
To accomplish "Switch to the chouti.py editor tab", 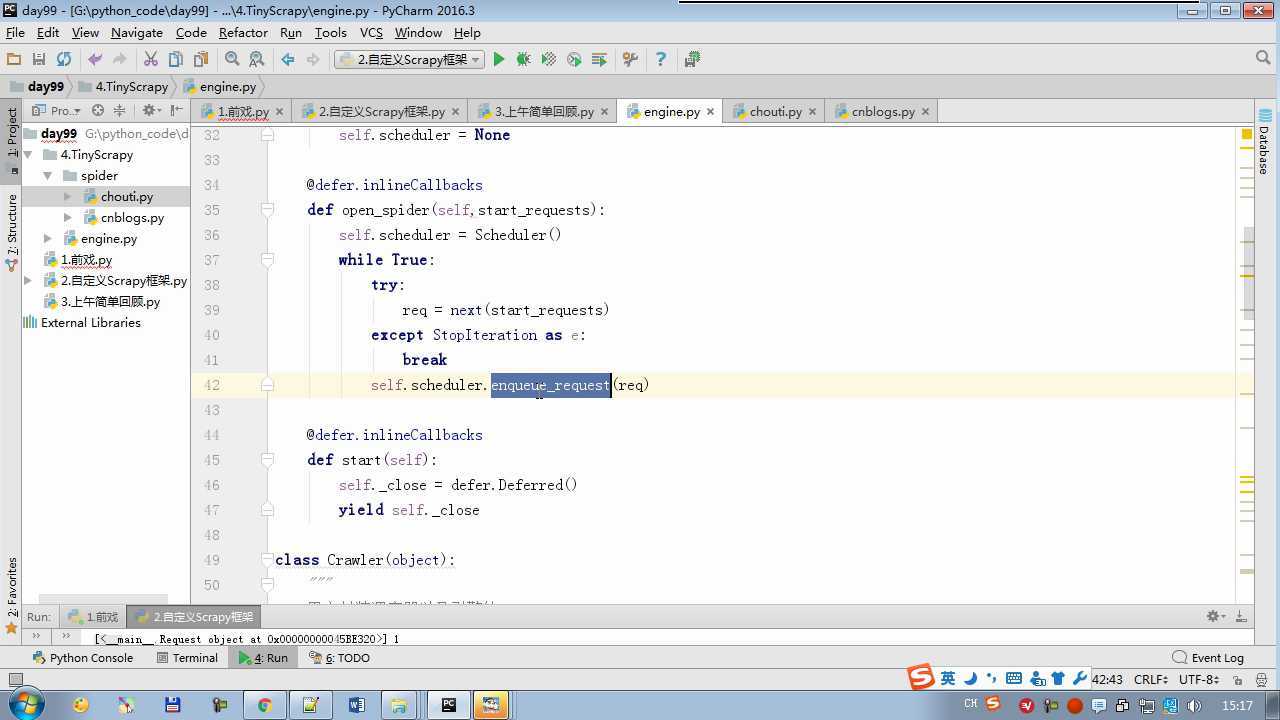I will coord(773,111).
